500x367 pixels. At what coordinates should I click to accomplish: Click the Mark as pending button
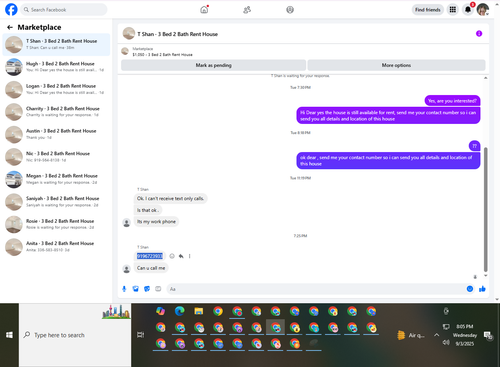click(x=213, y=65)
